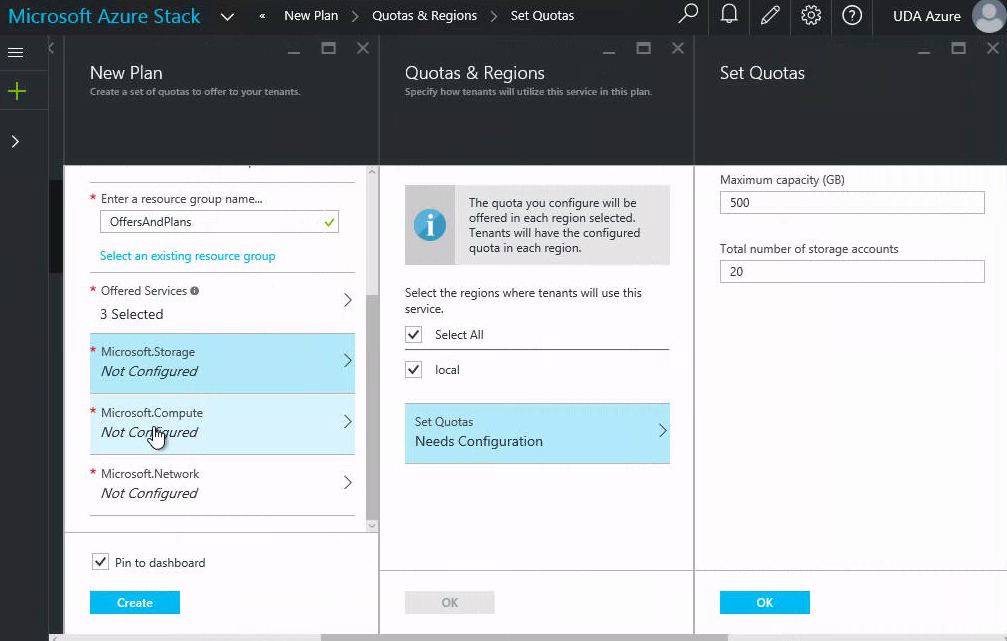This screenshot has height=641, width=1007.
Task: Open the notifications bell
Action: 730,15
